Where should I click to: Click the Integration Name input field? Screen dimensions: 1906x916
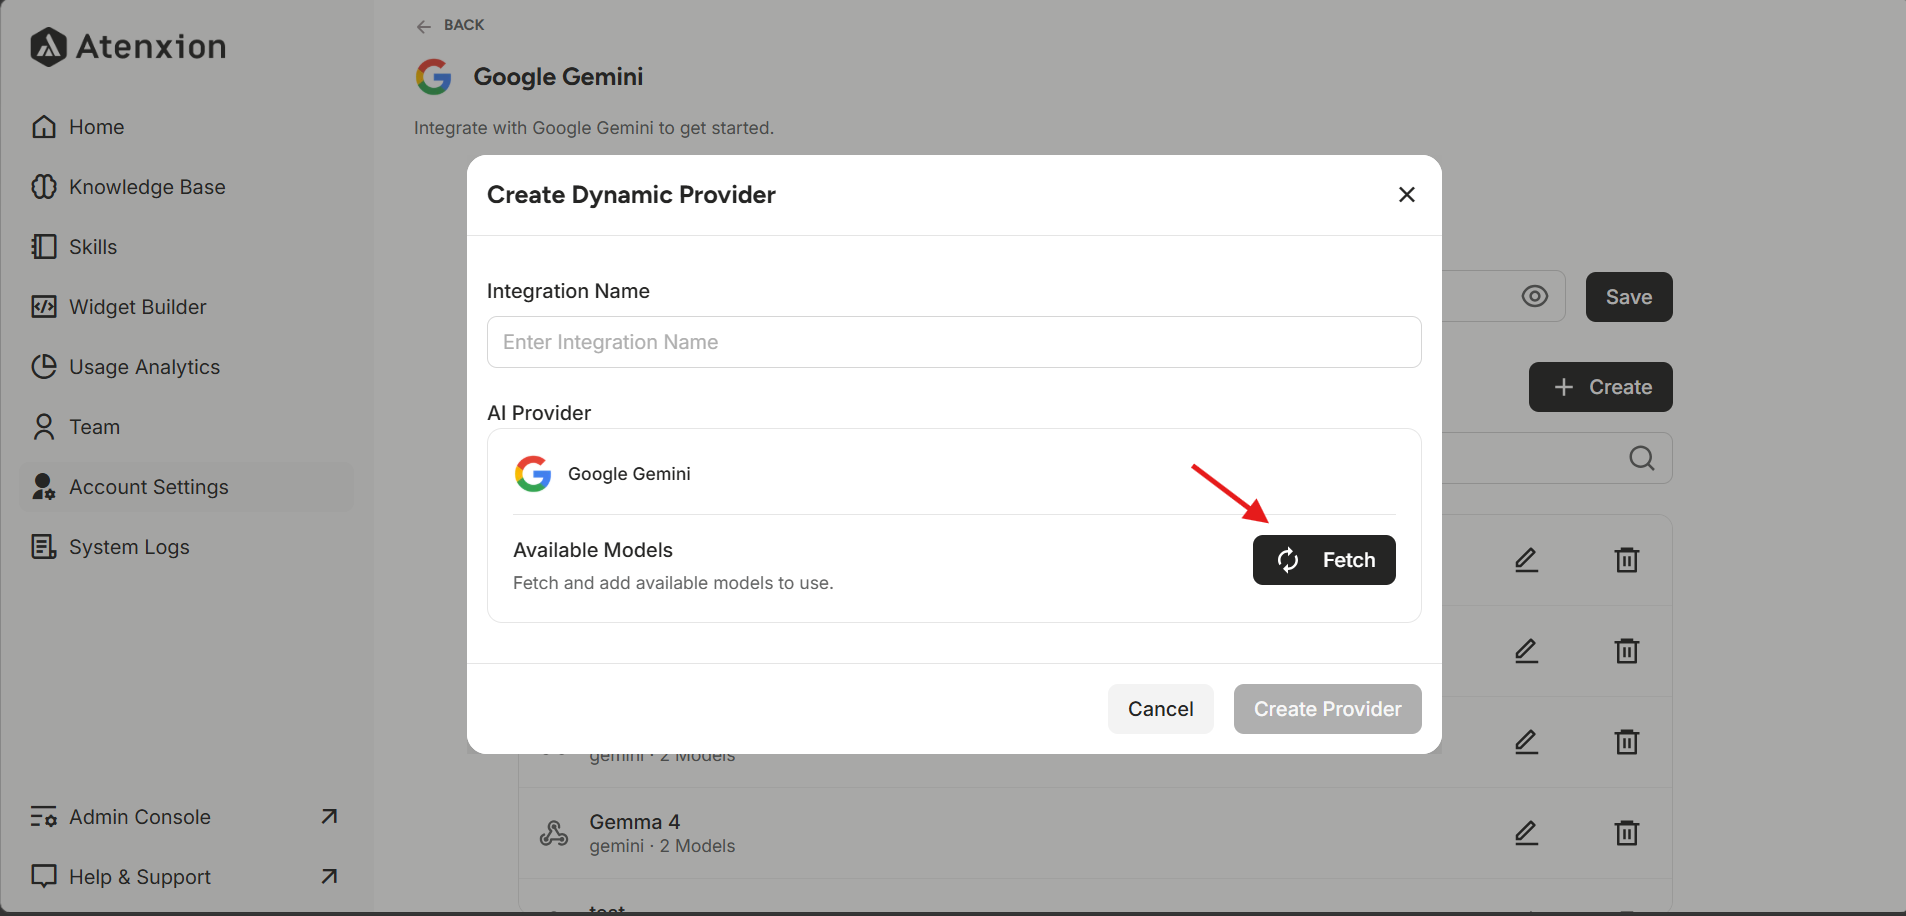(954, 342)
